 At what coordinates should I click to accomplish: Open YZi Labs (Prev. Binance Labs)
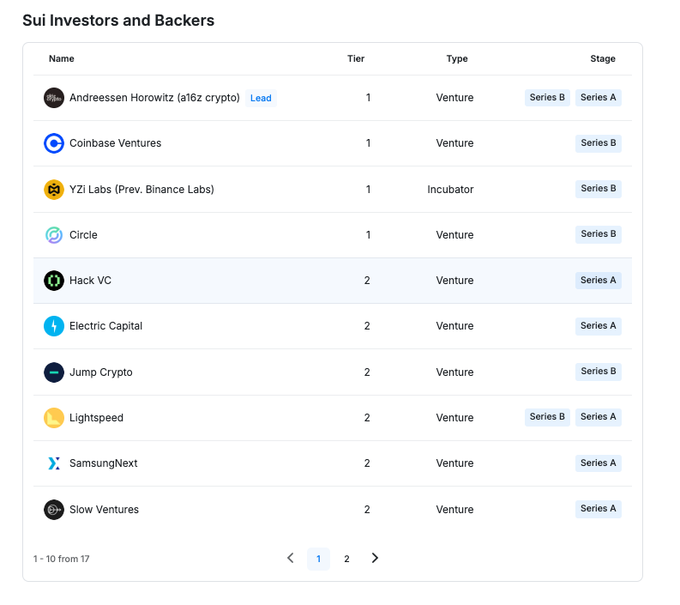click(142, 190)
